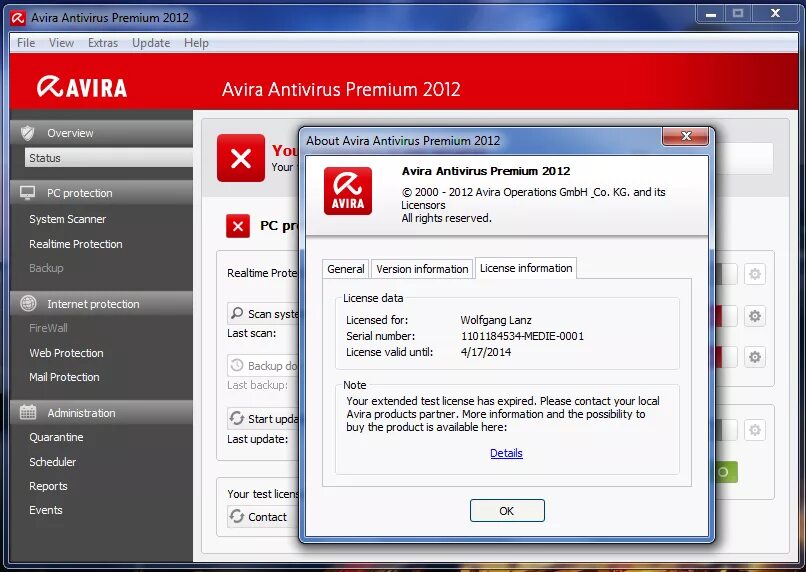806x572 pixels.
Task: Click the monitor icon beside PC protection
Action: pos(28,193)
